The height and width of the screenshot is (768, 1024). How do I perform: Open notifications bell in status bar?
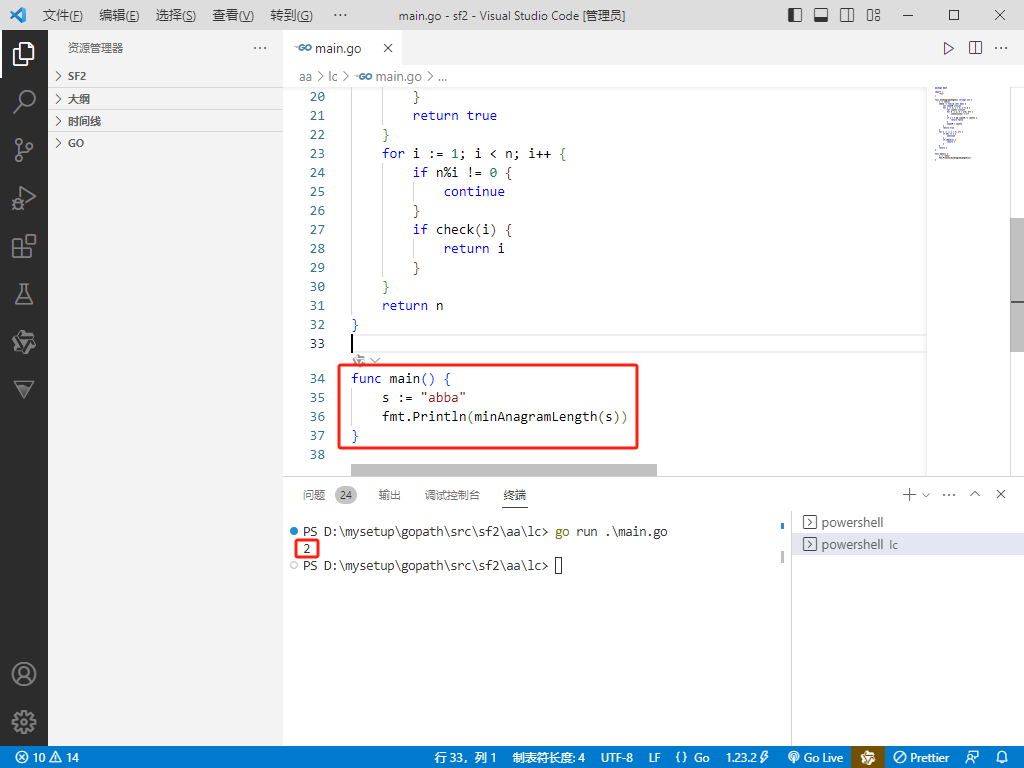(1002, 758)
